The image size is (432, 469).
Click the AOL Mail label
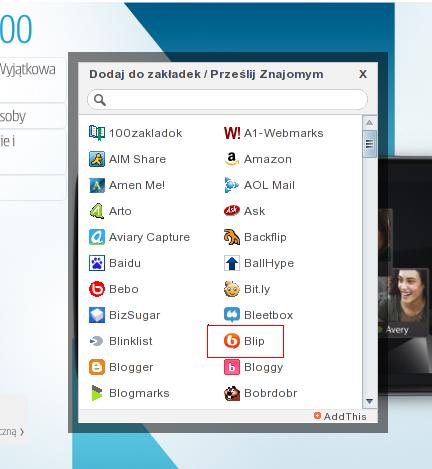tap(269, 185)
